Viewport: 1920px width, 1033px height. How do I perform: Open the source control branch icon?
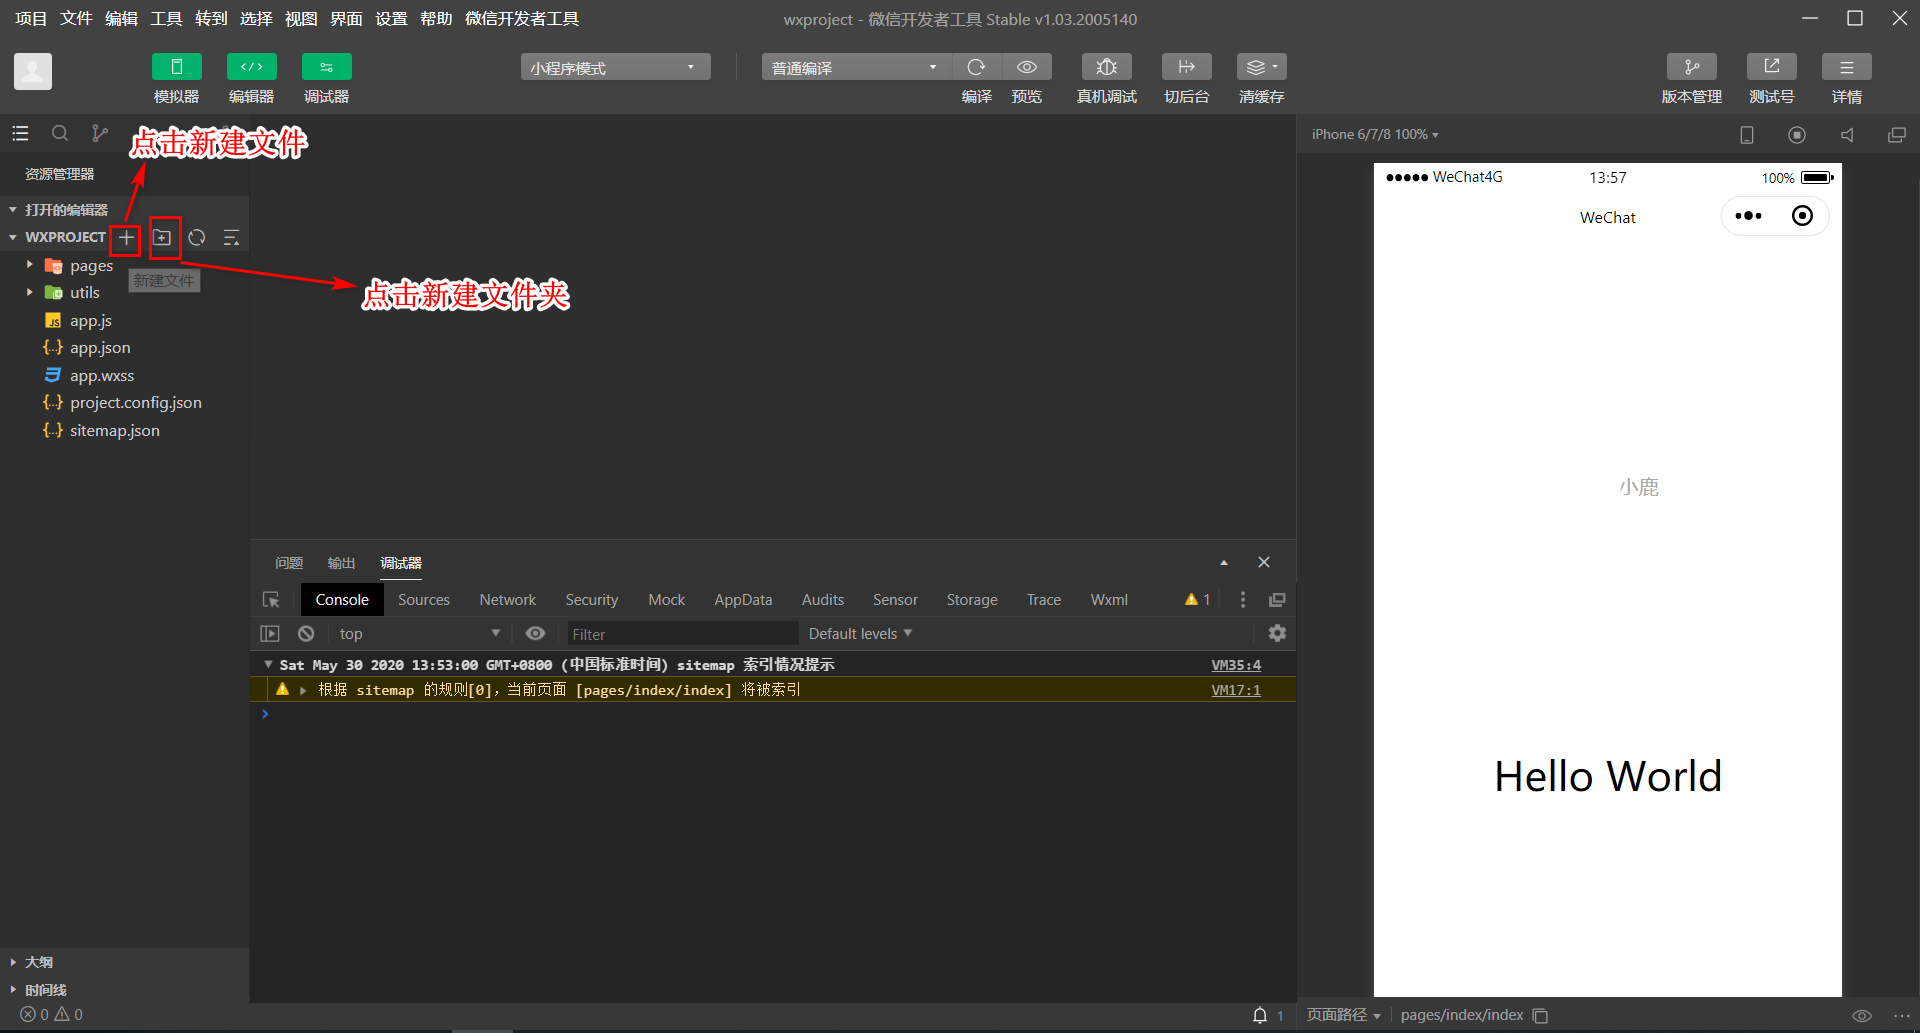coord(99,133)
